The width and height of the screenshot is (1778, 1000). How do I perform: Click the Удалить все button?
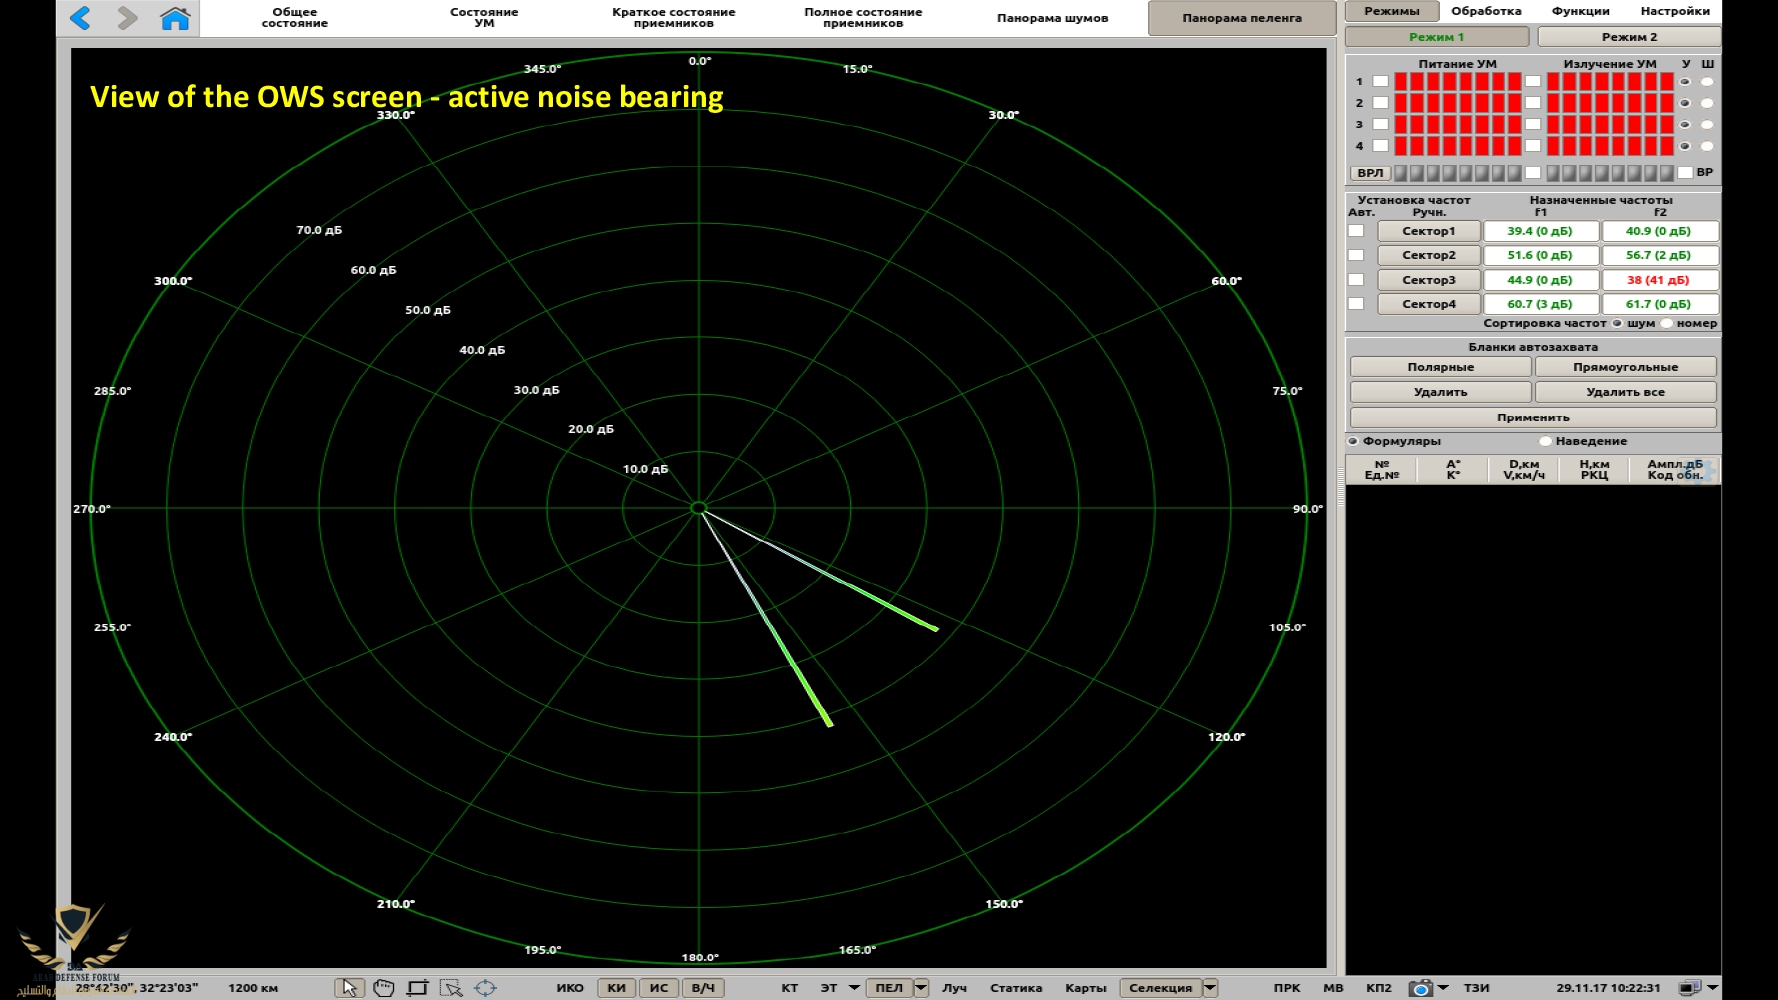1626,392
